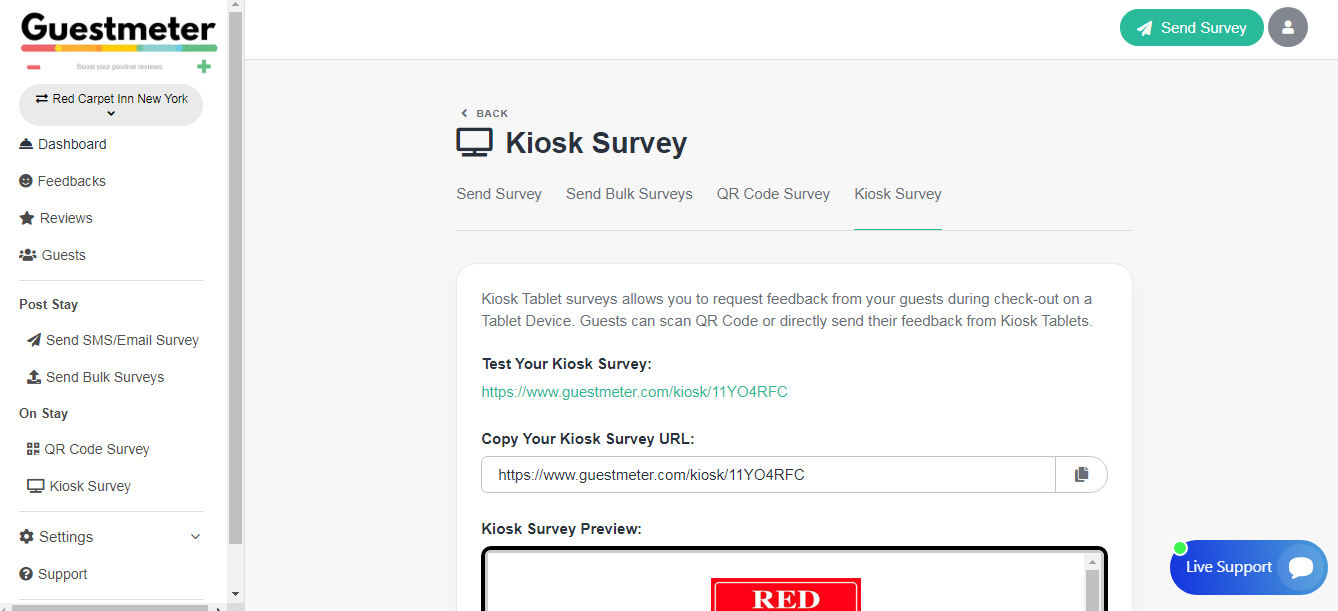Open the Red Carpet Inn New York property switcher
Image resolution: width=1338 pixels, height=611 pixels.
click(111, 105)
